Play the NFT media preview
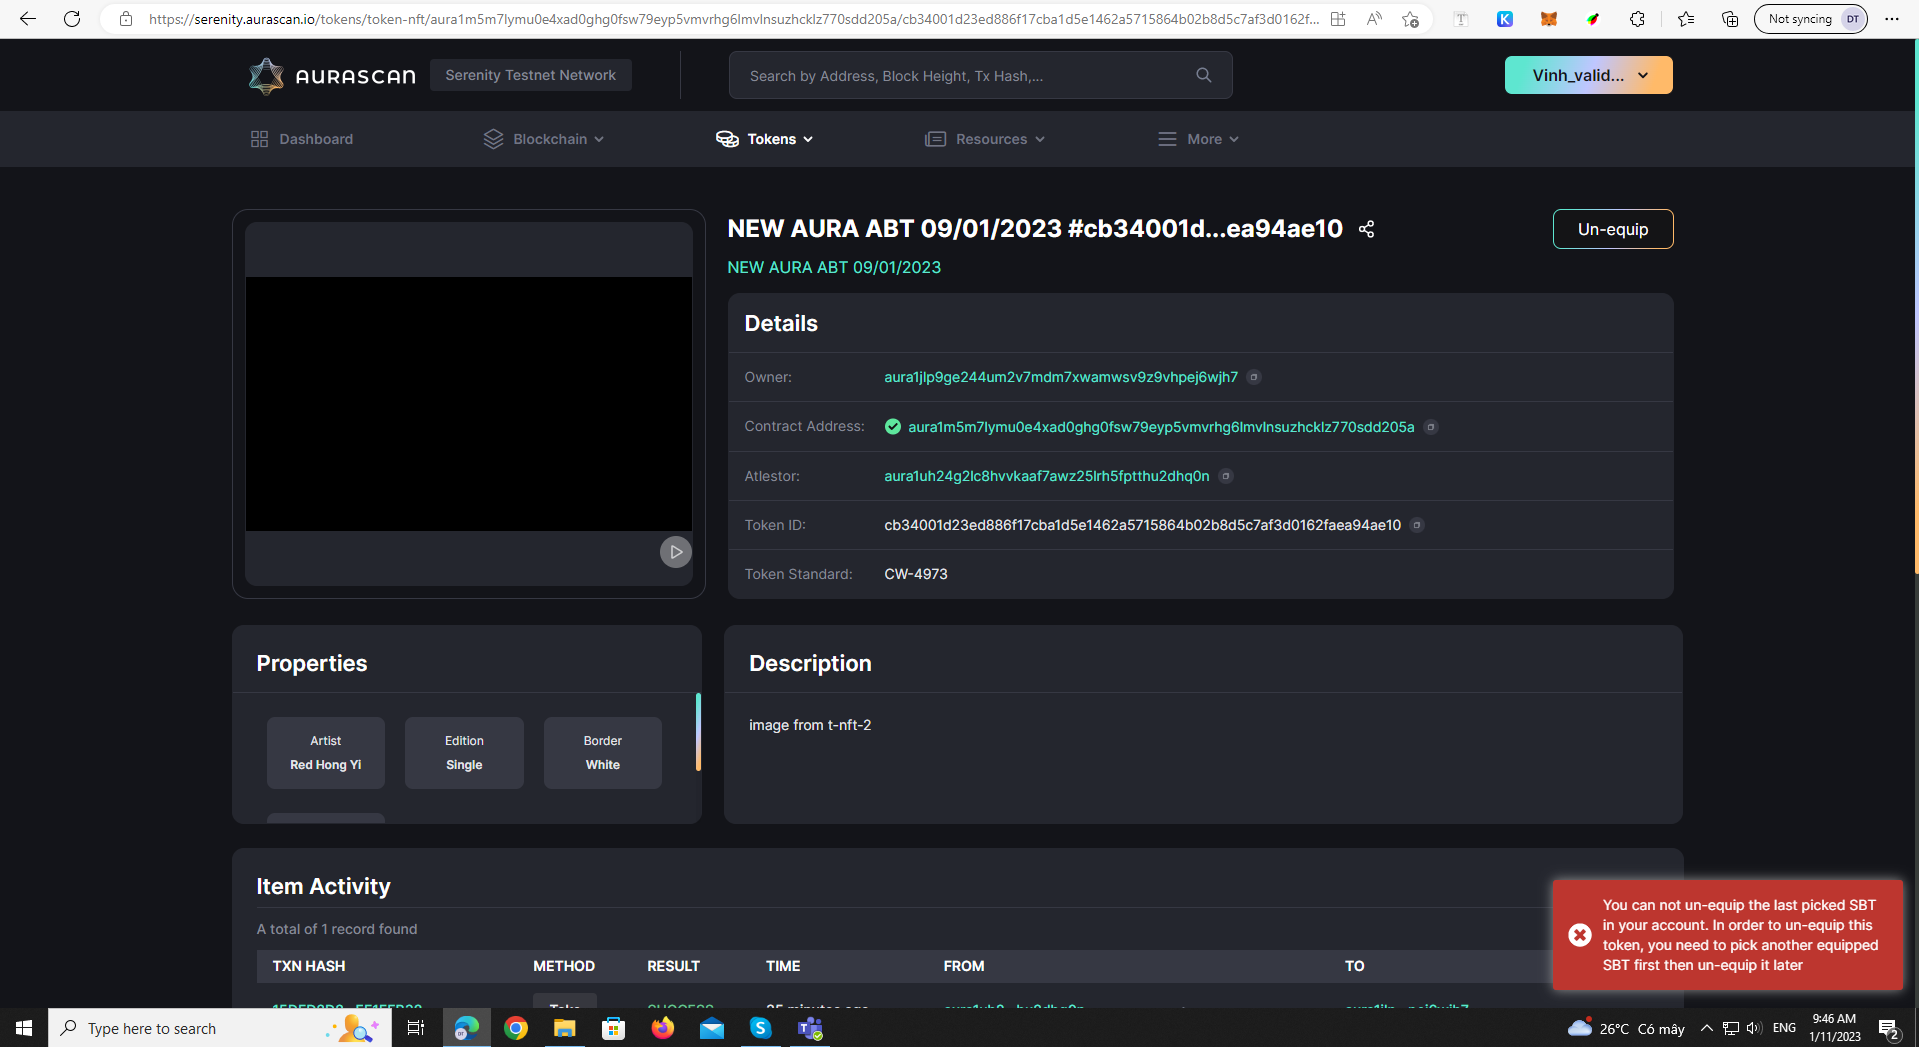 coord(675,551)
